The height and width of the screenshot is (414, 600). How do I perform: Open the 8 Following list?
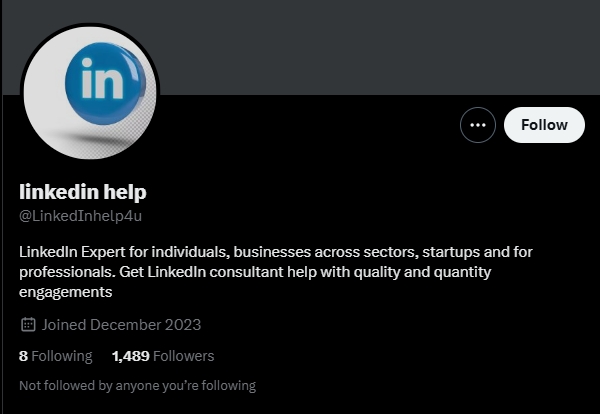point(55,356)
